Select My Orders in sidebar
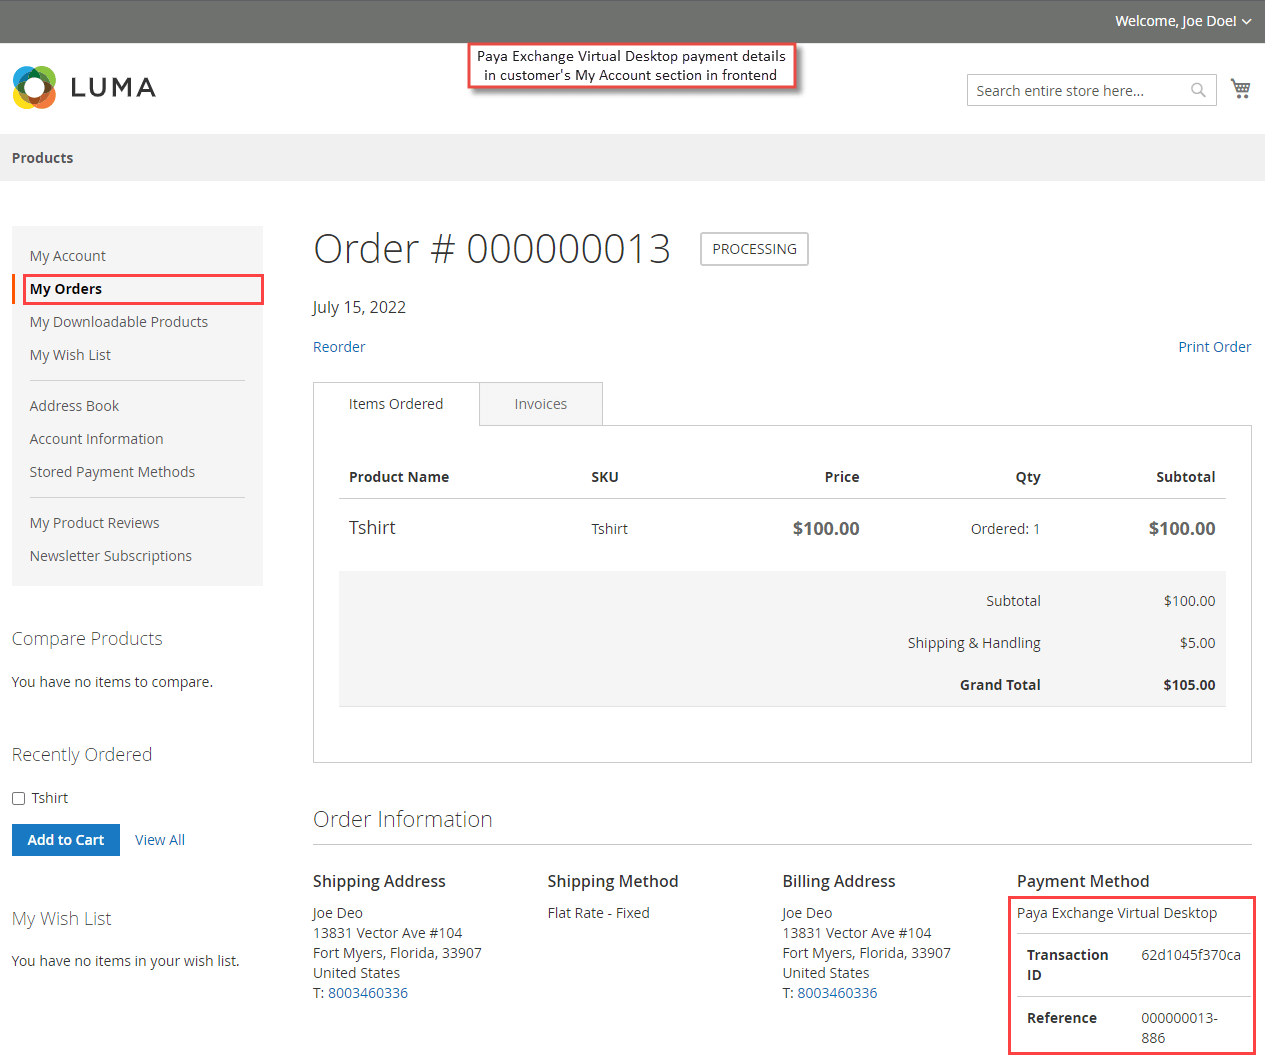Screen dimensions: 1265x1062 click(x=66, y=289)
